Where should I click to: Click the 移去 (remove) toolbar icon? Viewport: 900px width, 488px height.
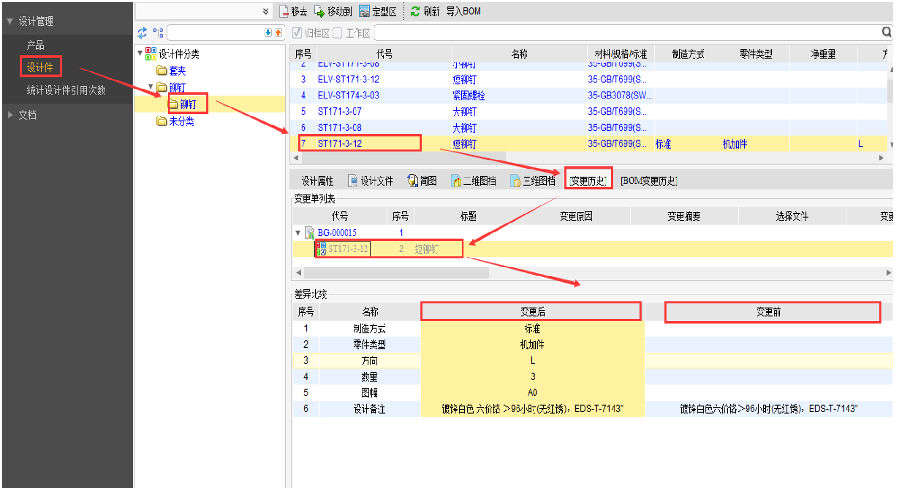pyautogui.click(x=284, y=11)
